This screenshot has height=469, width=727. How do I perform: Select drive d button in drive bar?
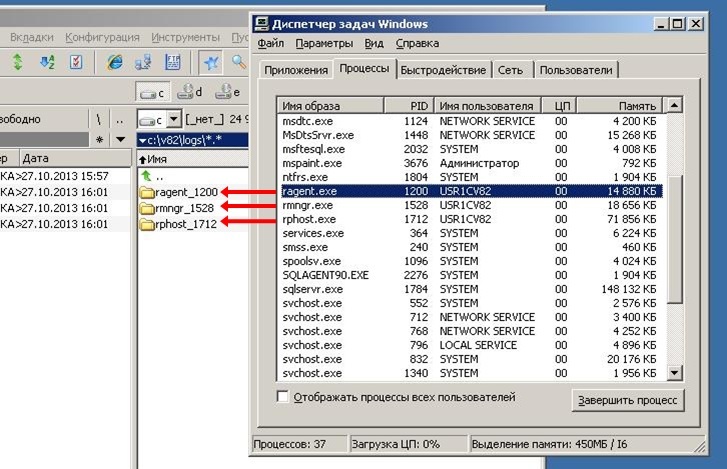[x=190, y=92]
